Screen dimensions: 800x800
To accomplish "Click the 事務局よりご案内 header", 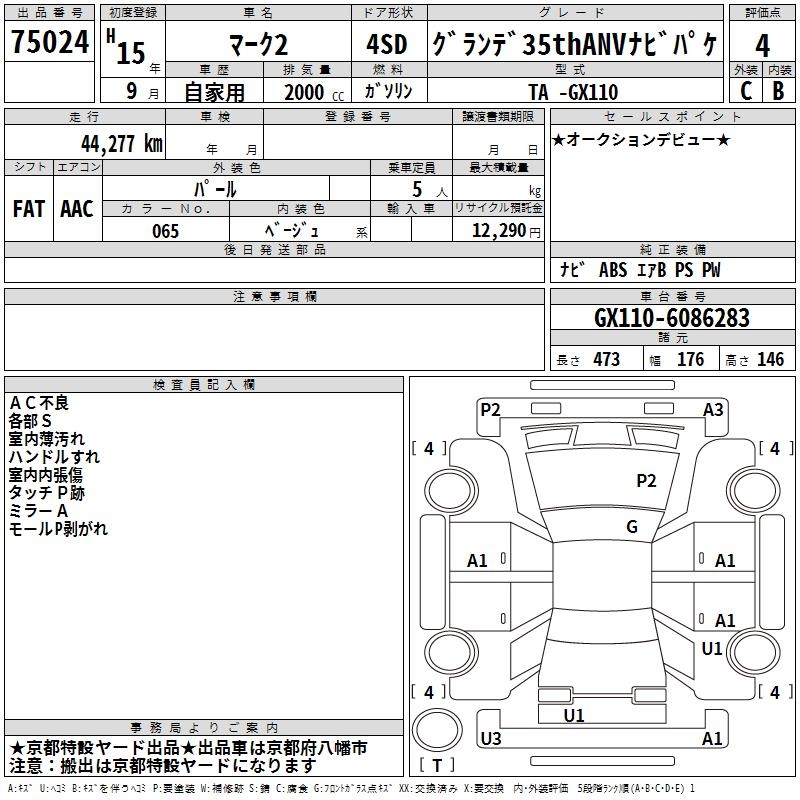I will 204,728.
